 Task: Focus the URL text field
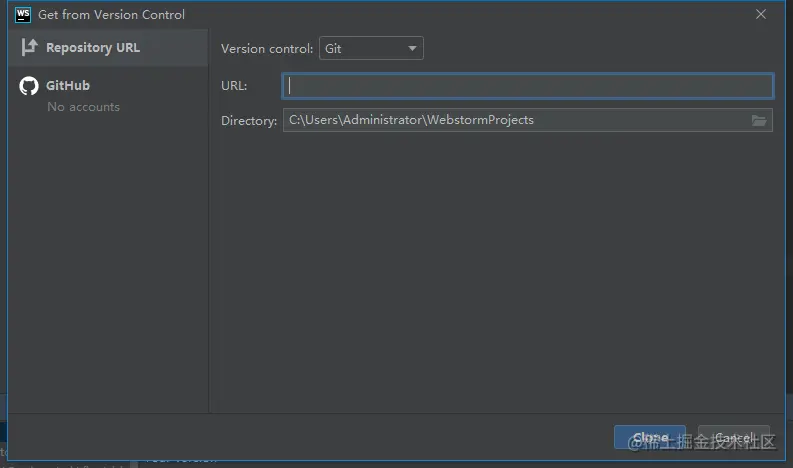(527, 85)
